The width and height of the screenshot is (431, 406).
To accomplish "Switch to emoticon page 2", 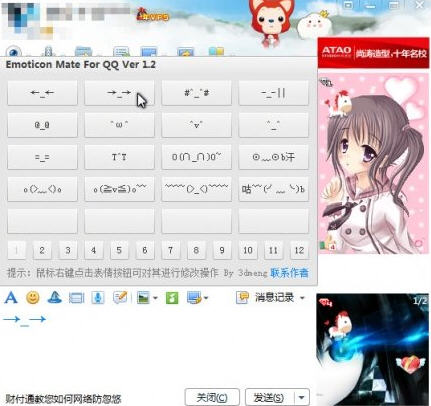I will [42, 250].
